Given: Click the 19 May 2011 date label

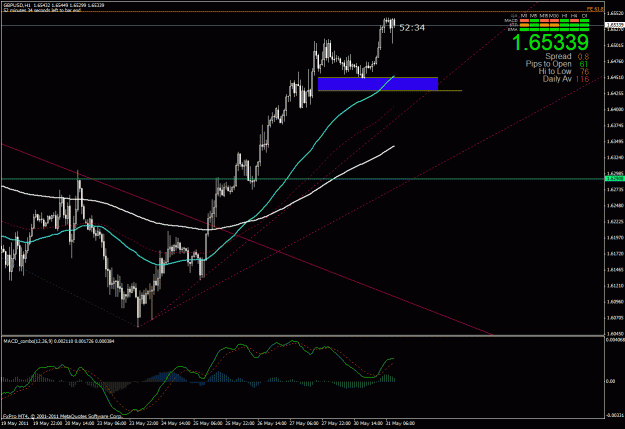Looking at the screenshot, I should [15, 423].
